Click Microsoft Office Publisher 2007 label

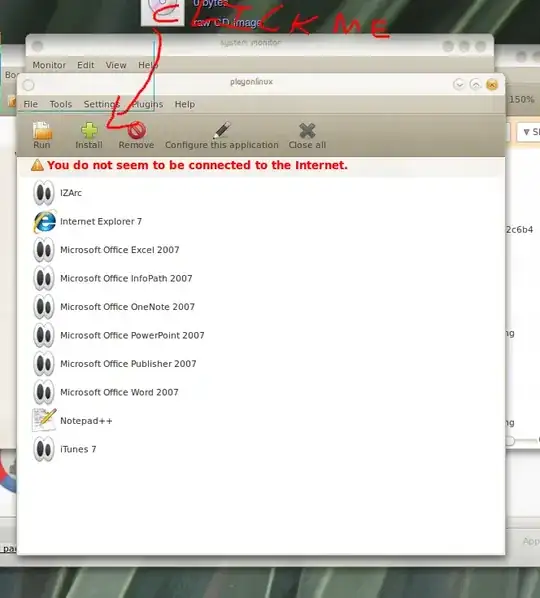tap(128, 364)
